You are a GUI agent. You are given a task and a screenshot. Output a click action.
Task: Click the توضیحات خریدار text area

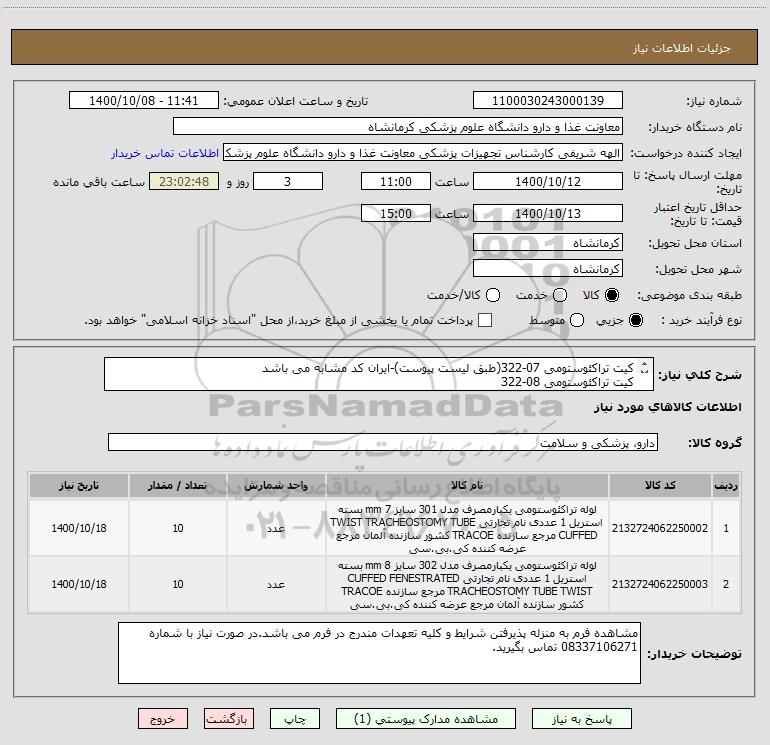379,653
